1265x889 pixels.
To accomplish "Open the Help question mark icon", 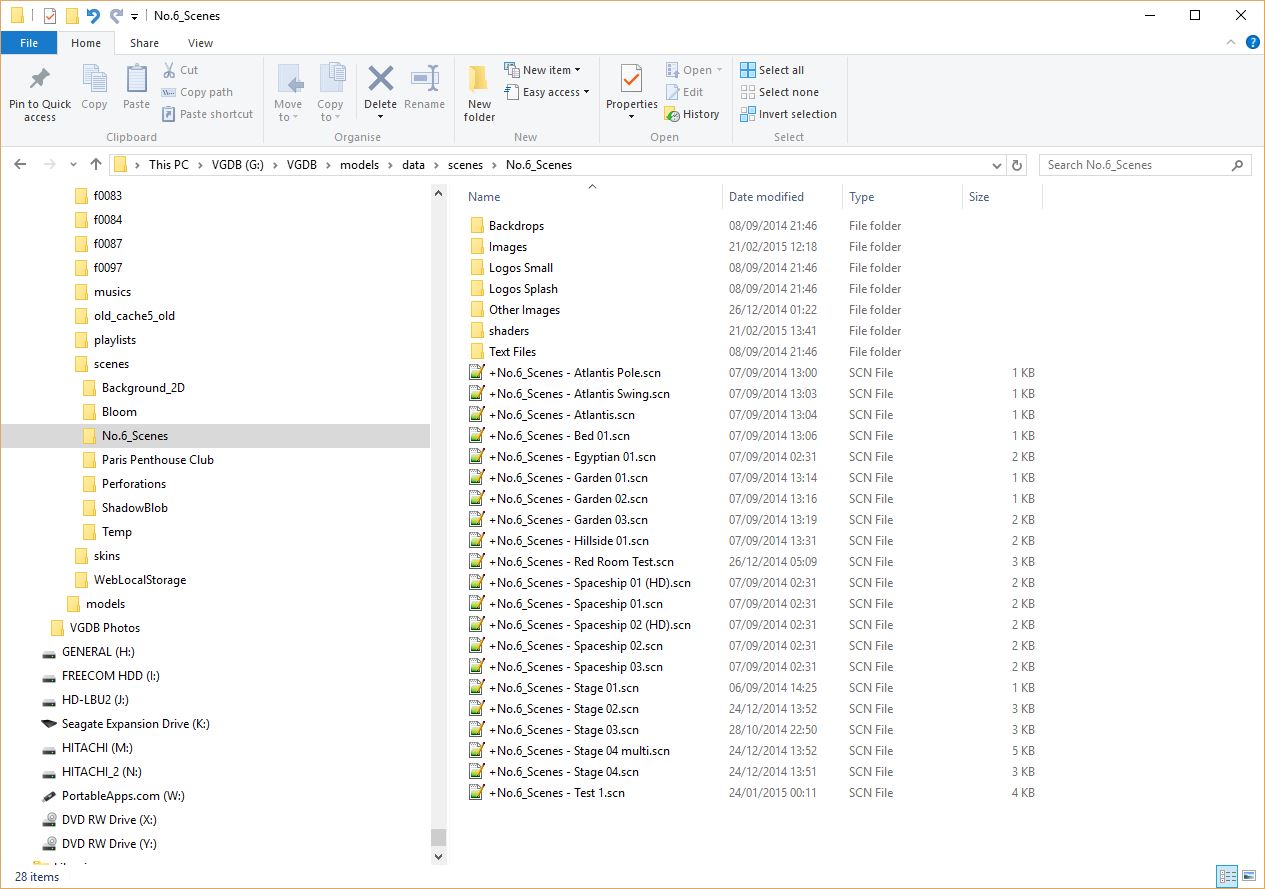I will (1252, 43).
